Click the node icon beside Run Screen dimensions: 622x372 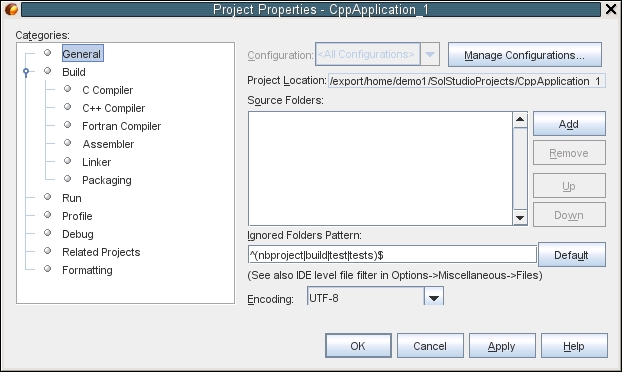(x=48, y=197)
